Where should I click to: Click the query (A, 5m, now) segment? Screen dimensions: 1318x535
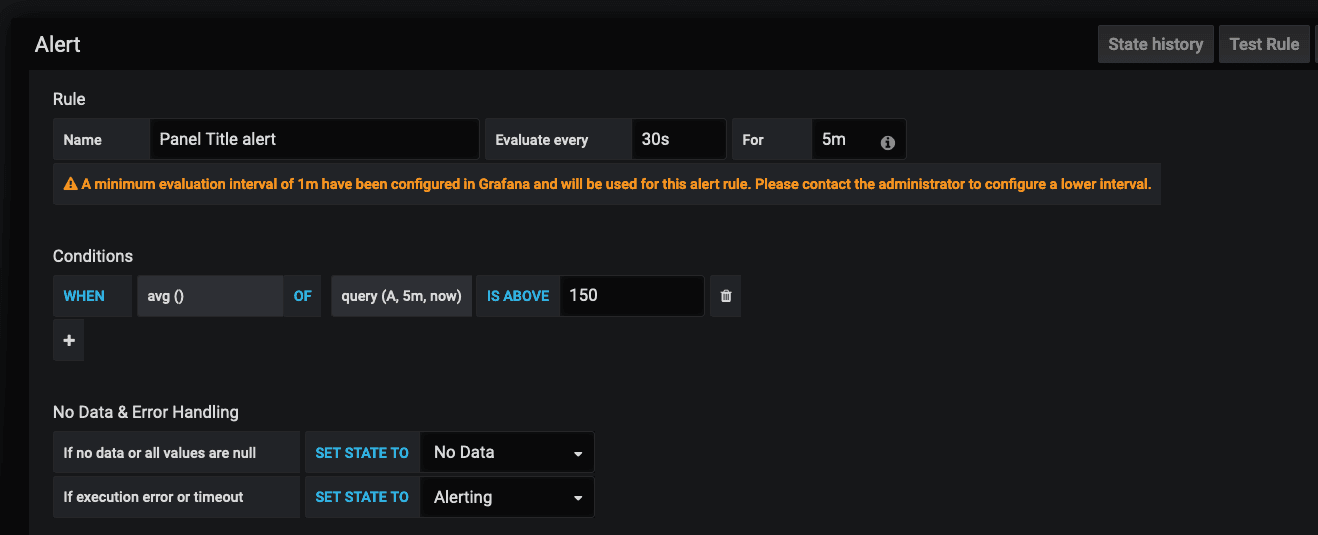[401, 296]
